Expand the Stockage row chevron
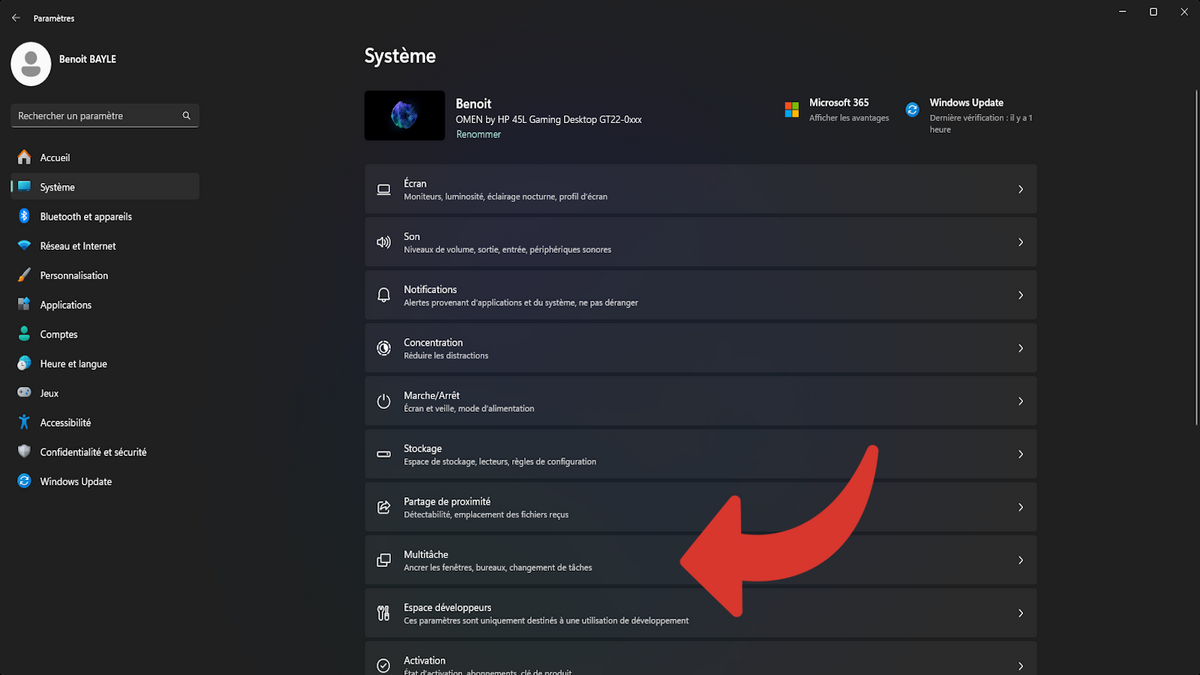The height and width of the screenshot is (675, 1200). (1020, 455)
